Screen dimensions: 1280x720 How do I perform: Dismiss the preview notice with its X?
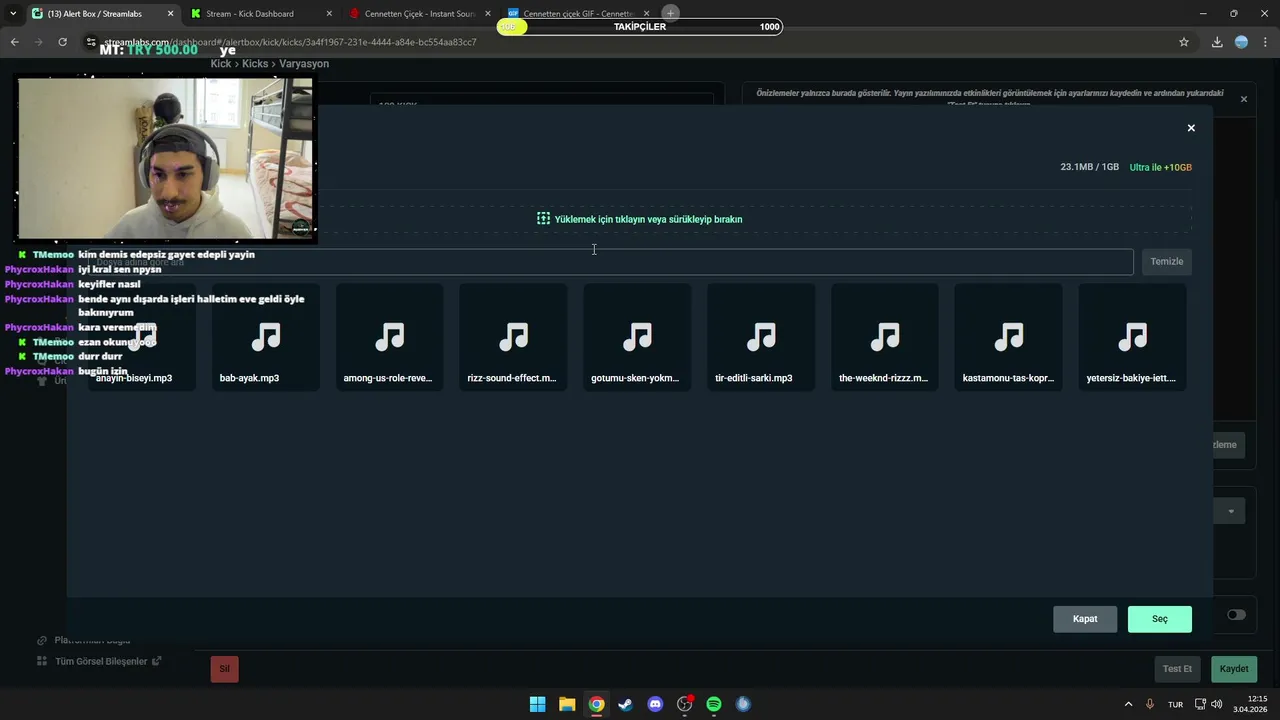coord(1244,99)
